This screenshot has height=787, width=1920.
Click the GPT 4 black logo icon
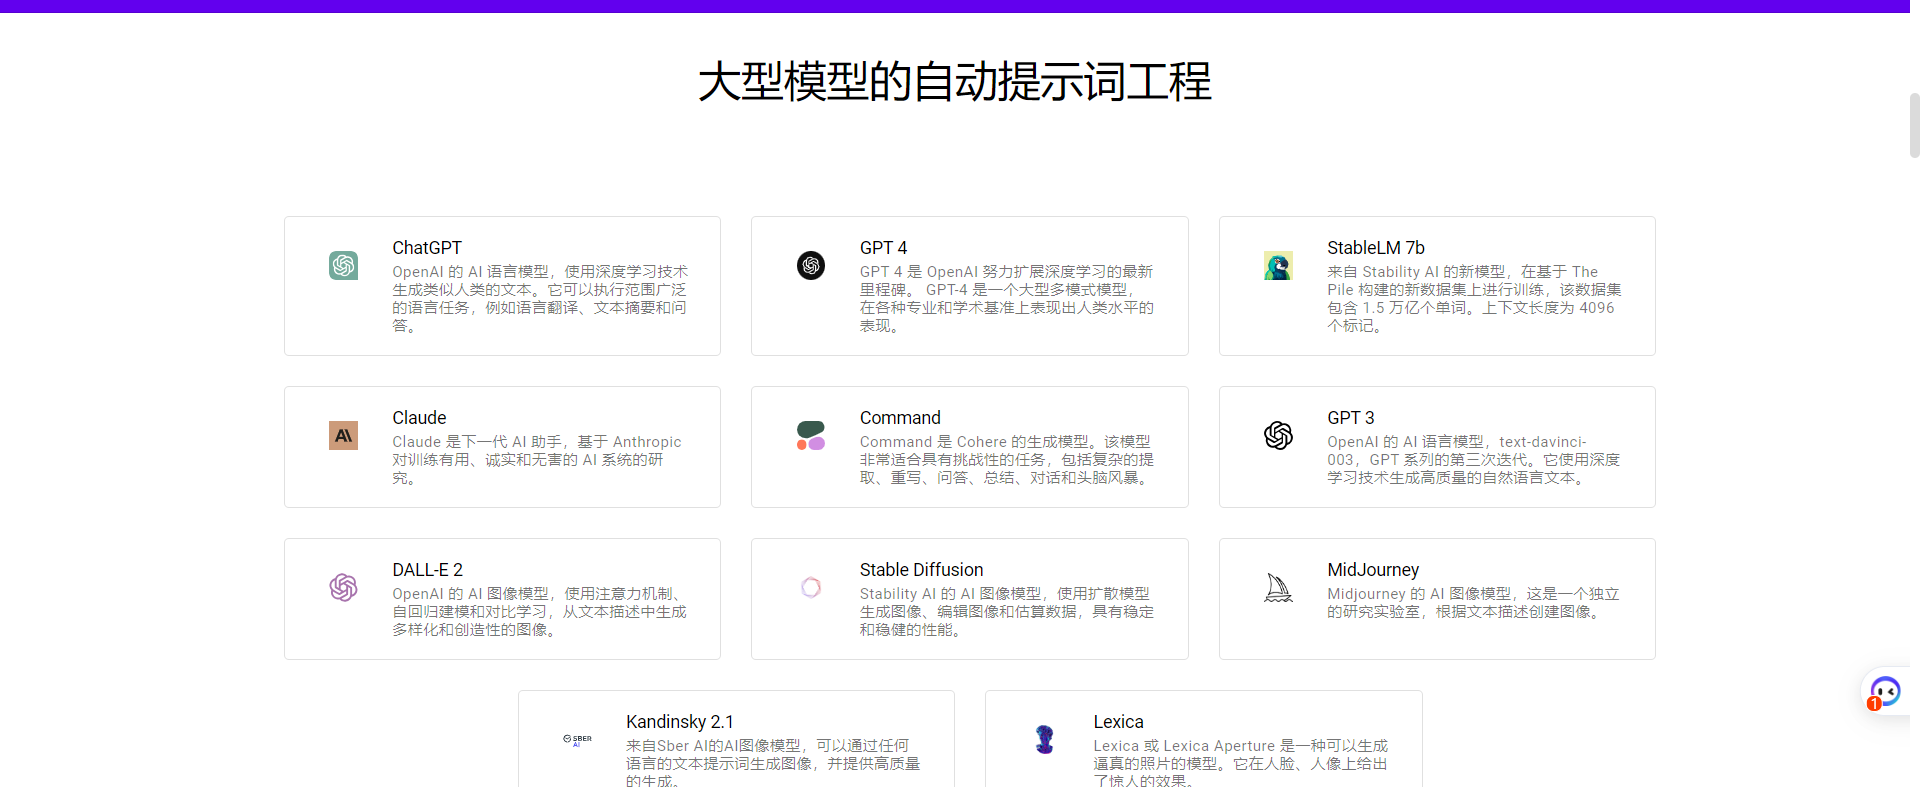pos(811,265)
